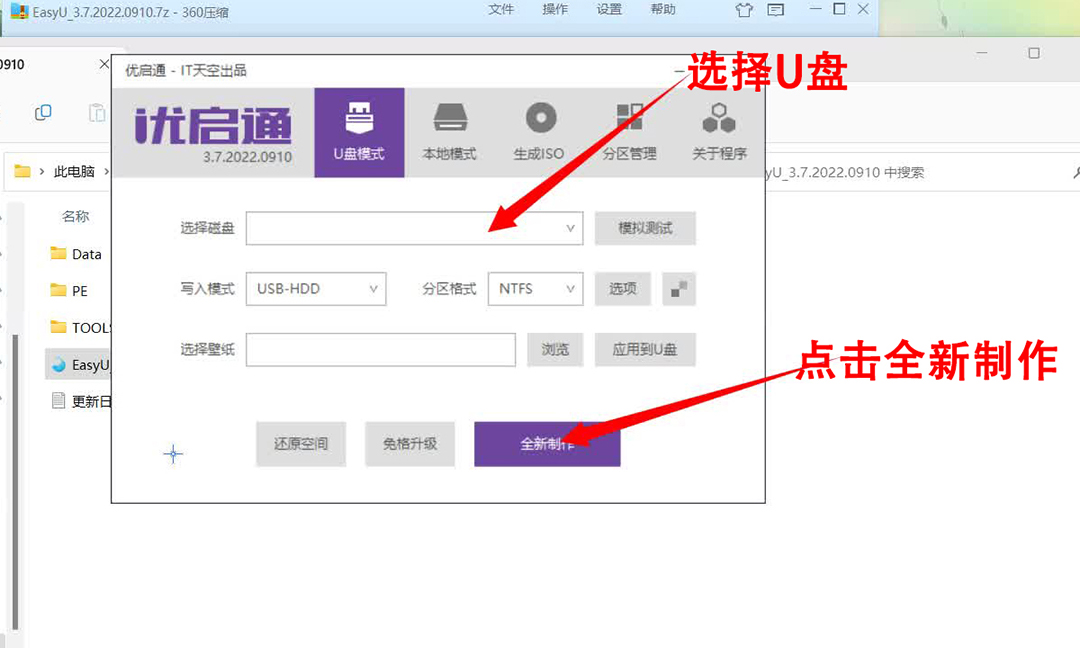Image resolution: width=1080 pixels, height=648 pixels.
Task: Click the paste icon in Explorer toolbar
Action: click(x=97, y=112)
